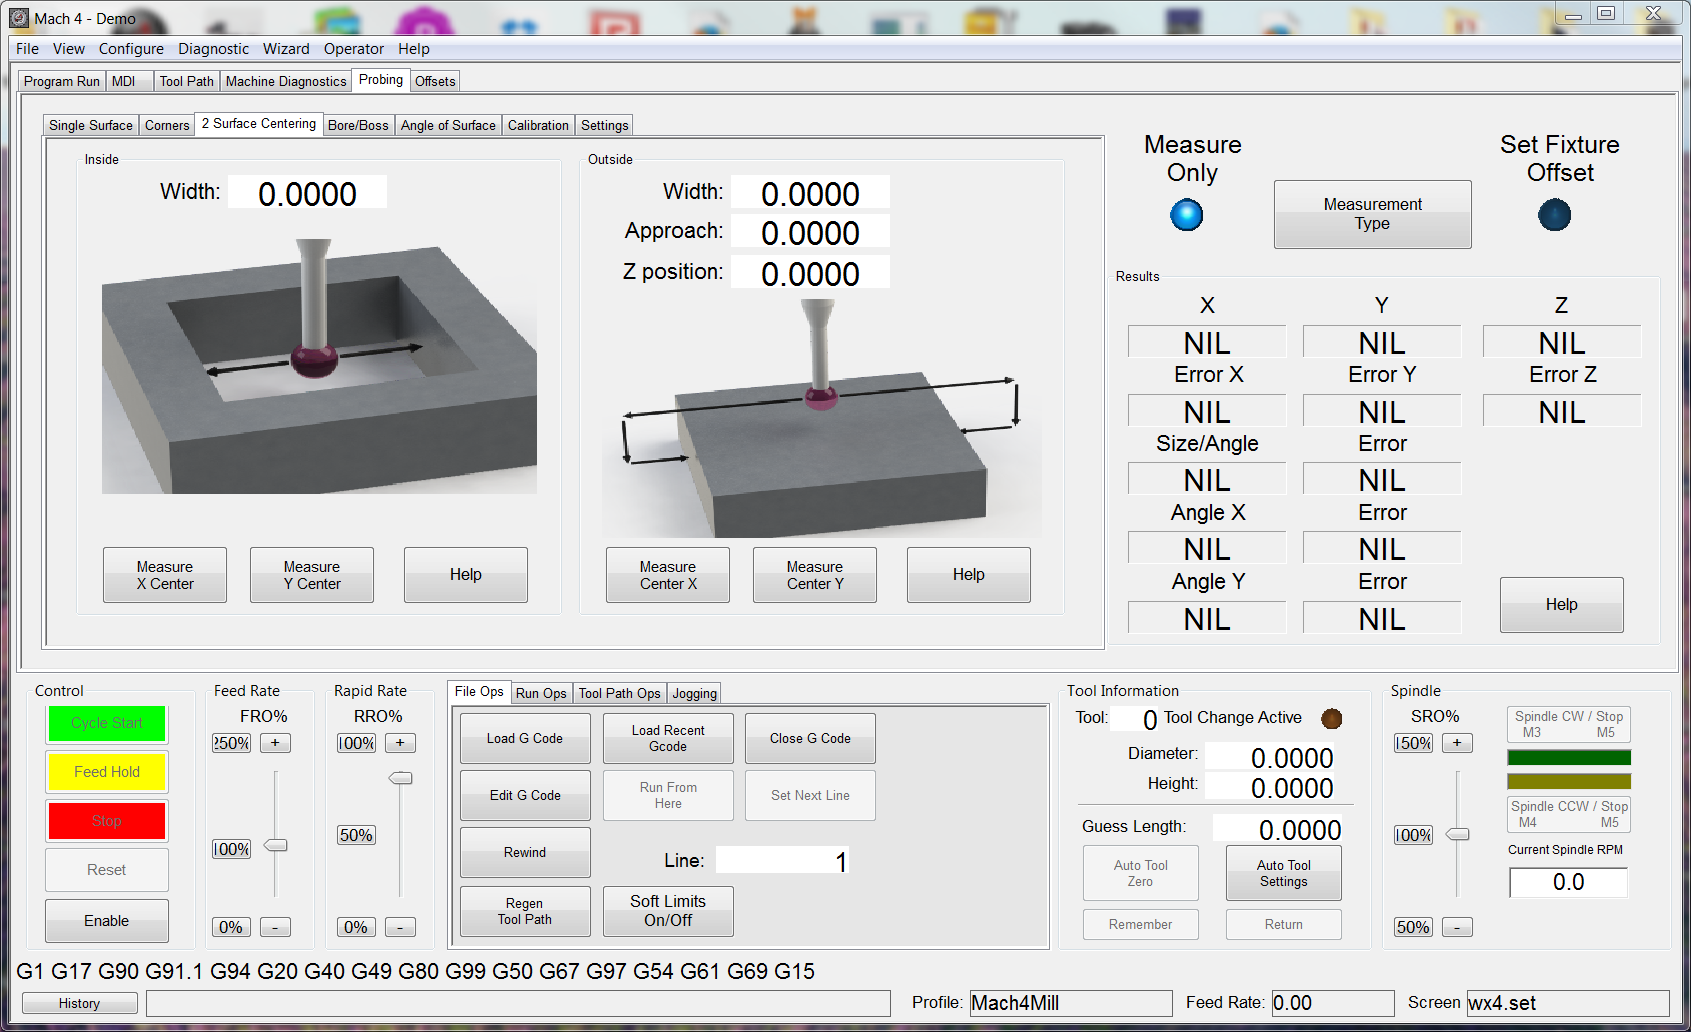Select the Corners probing tab
Viewport: 1691px width, 1032px height.
(167, 125)
